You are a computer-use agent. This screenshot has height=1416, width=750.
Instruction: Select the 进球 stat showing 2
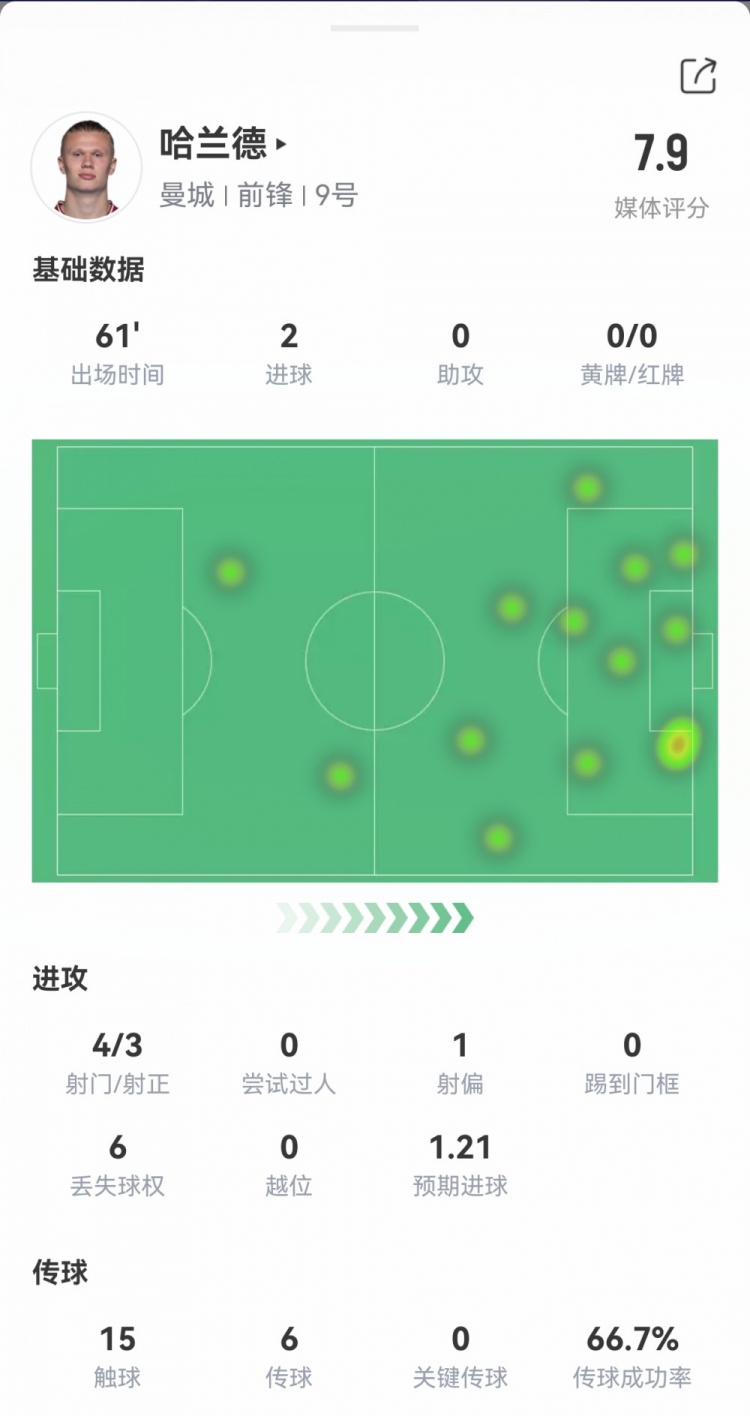(x=289, y=354)
